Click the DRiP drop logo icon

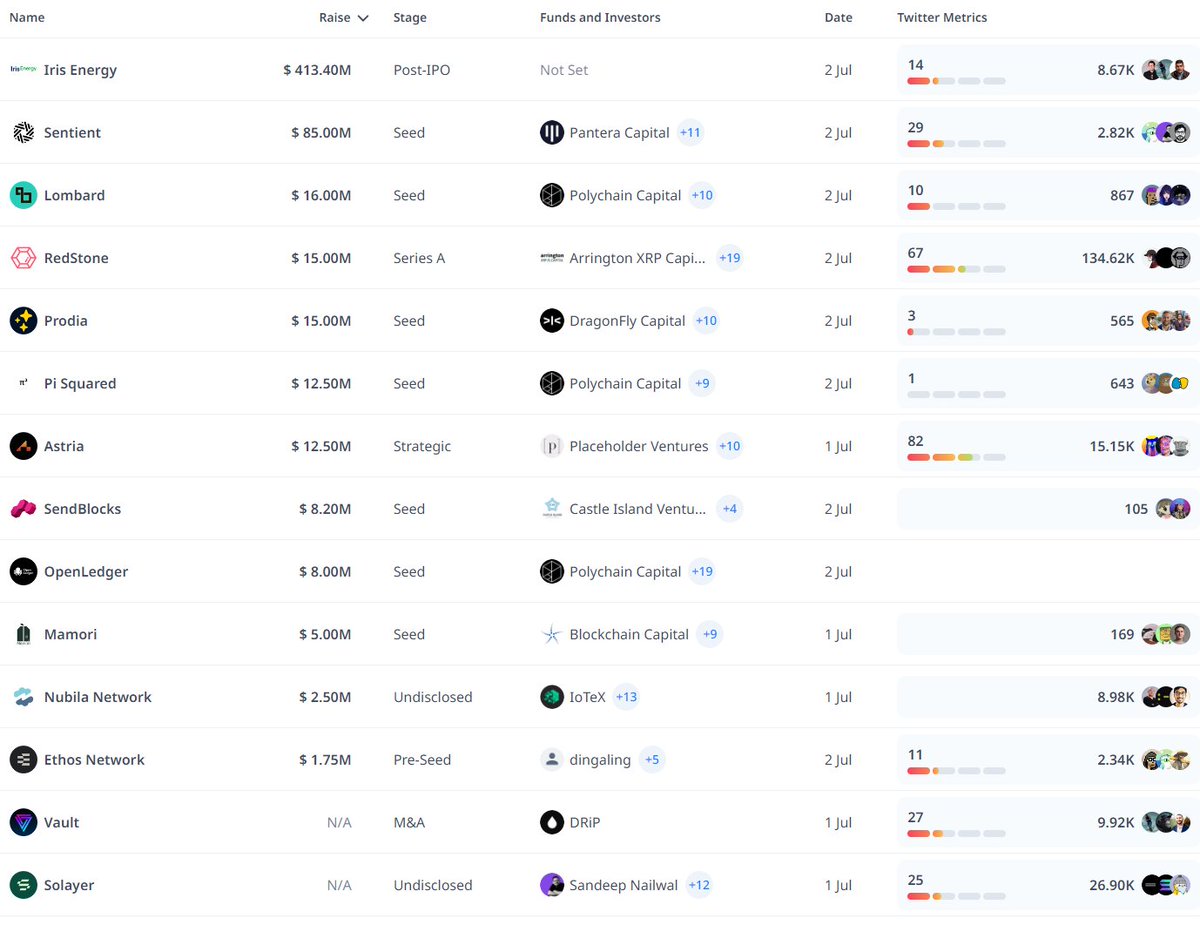552,822
